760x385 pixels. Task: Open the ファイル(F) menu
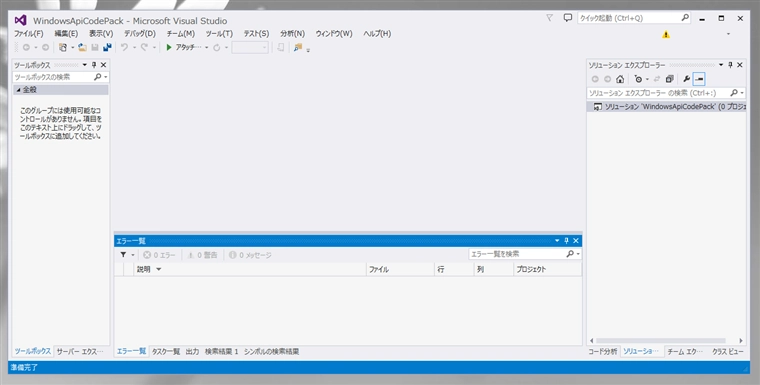point(29,34)
